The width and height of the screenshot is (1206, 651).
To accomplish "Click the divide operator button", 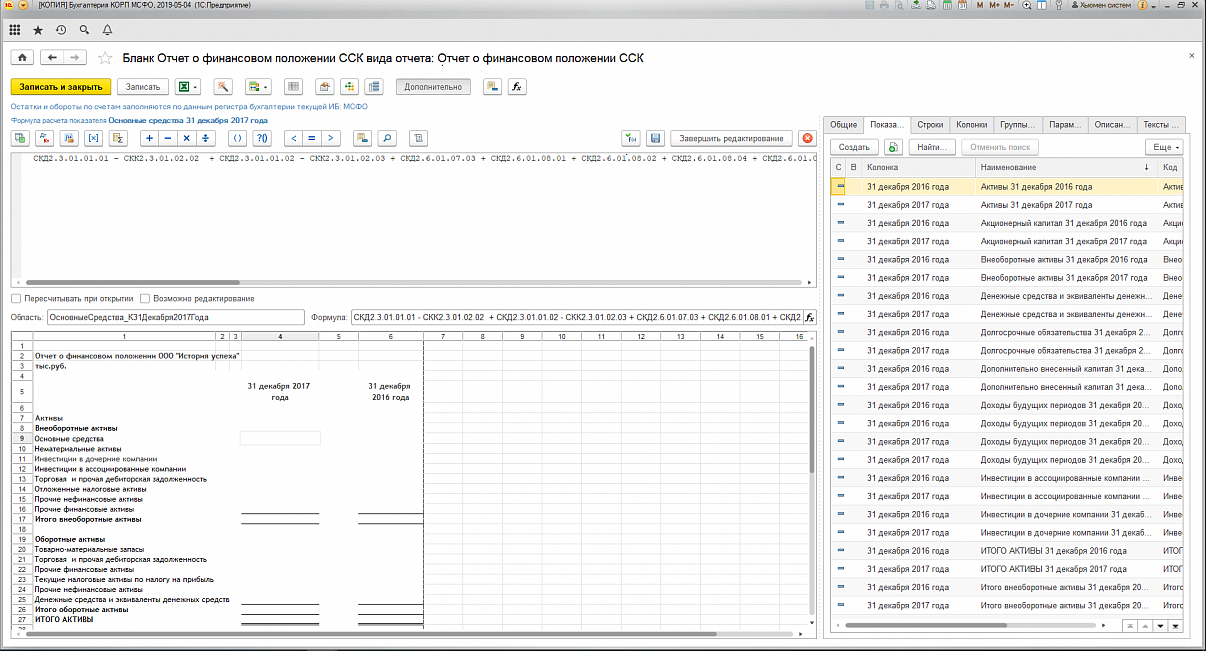I will [x=205, y=138].
